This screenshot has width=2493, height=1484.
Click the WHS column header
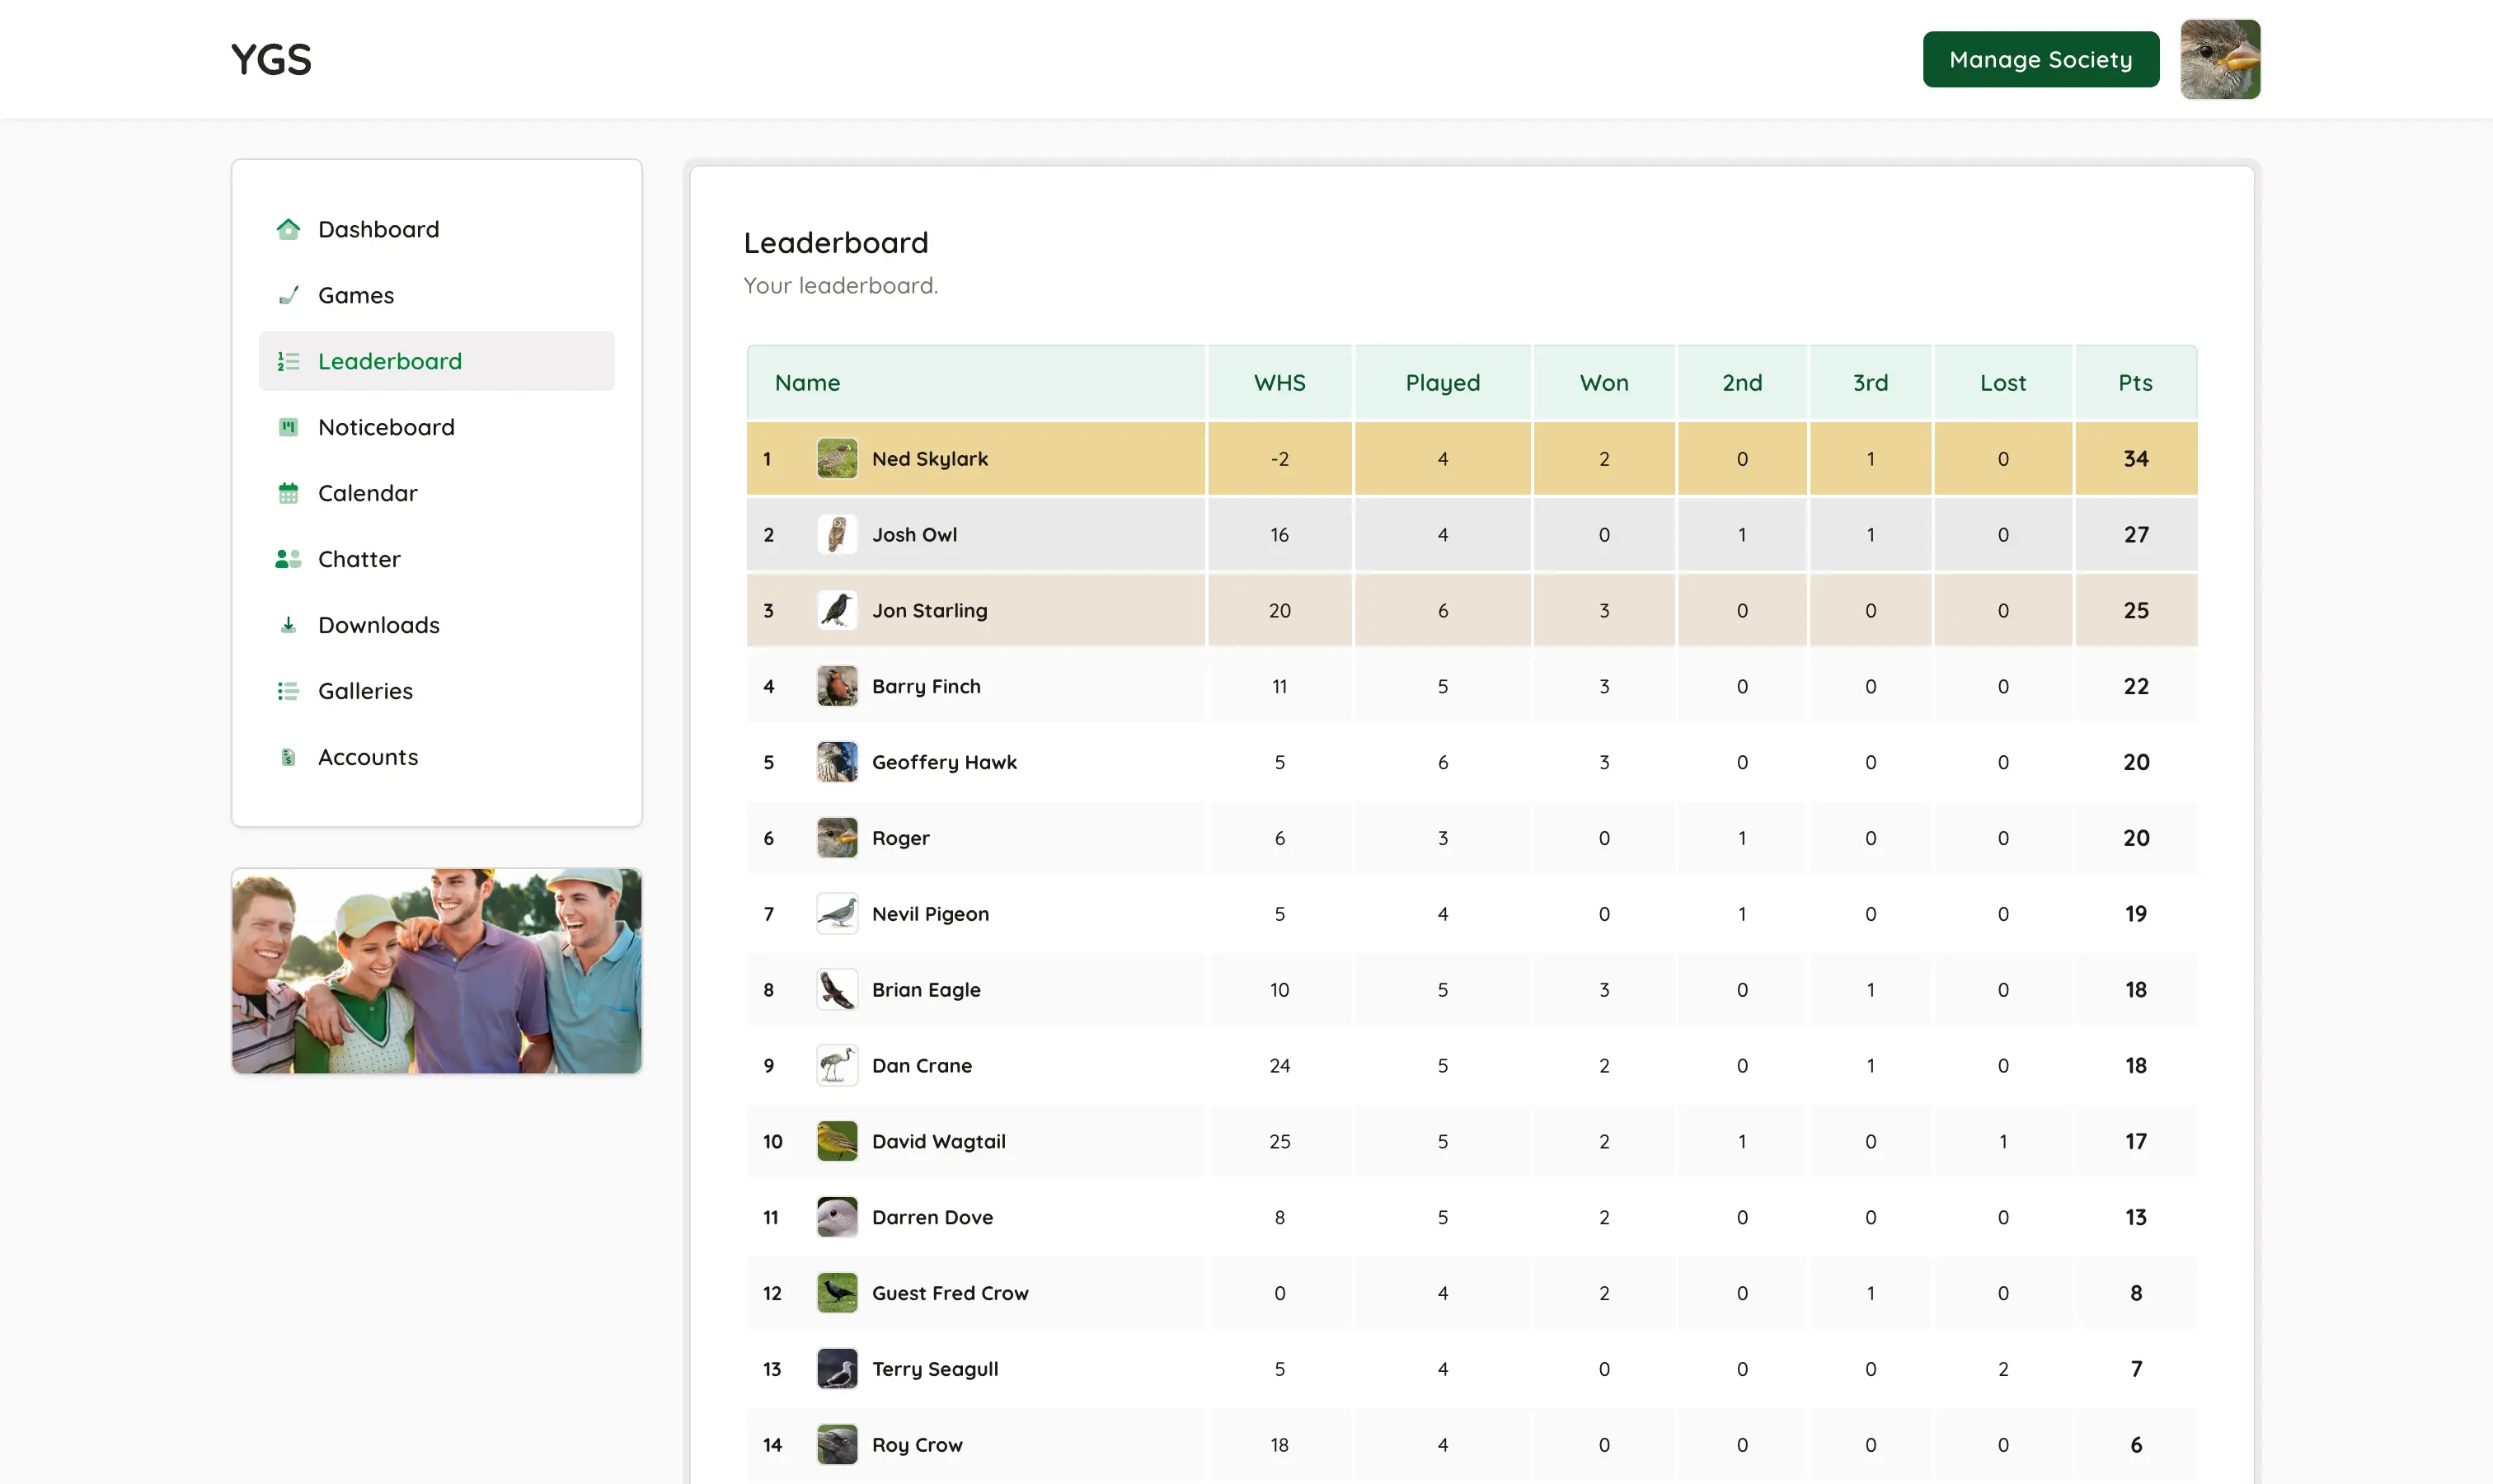pyautogui.click(x=1279, y=382)
